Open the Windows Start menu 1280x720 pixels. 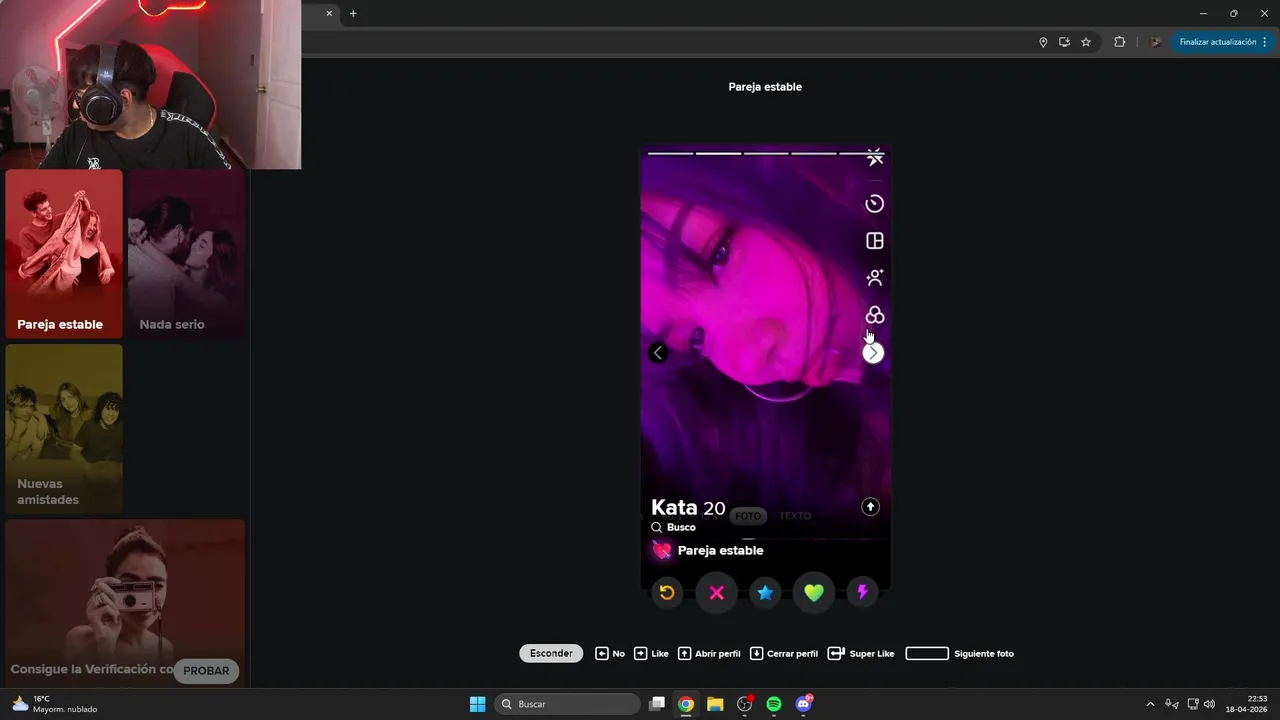[478, 704]
